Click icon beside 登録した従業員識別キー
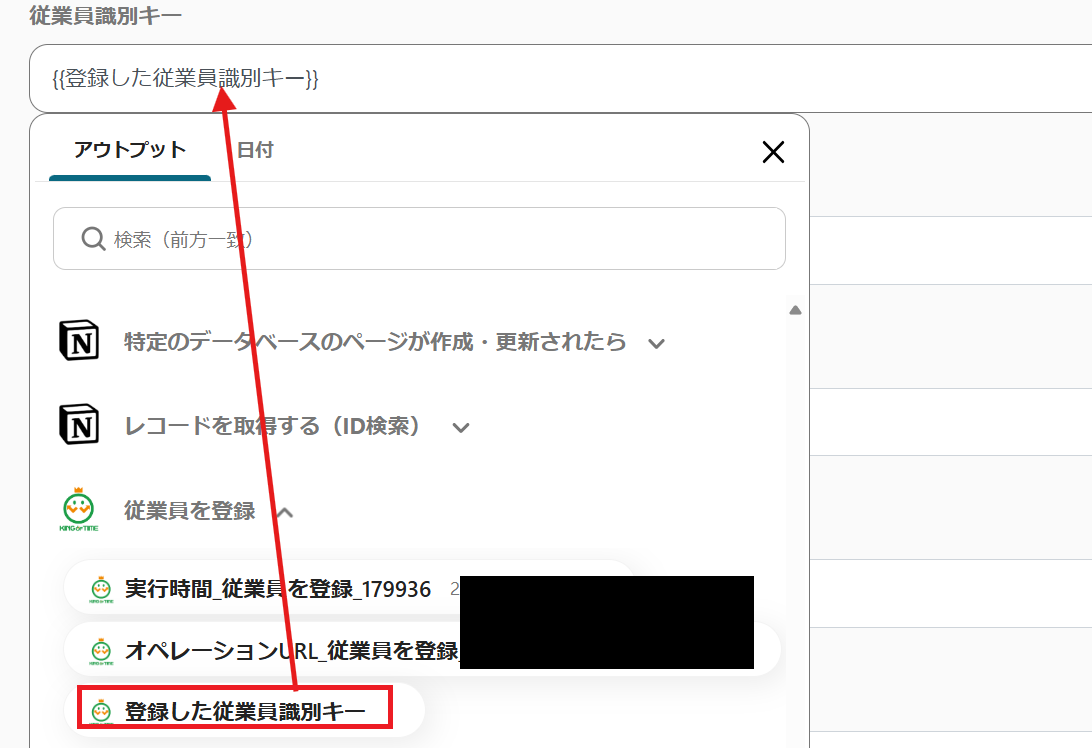Viewport: 1092px width, 748px height. coord(101,711)
